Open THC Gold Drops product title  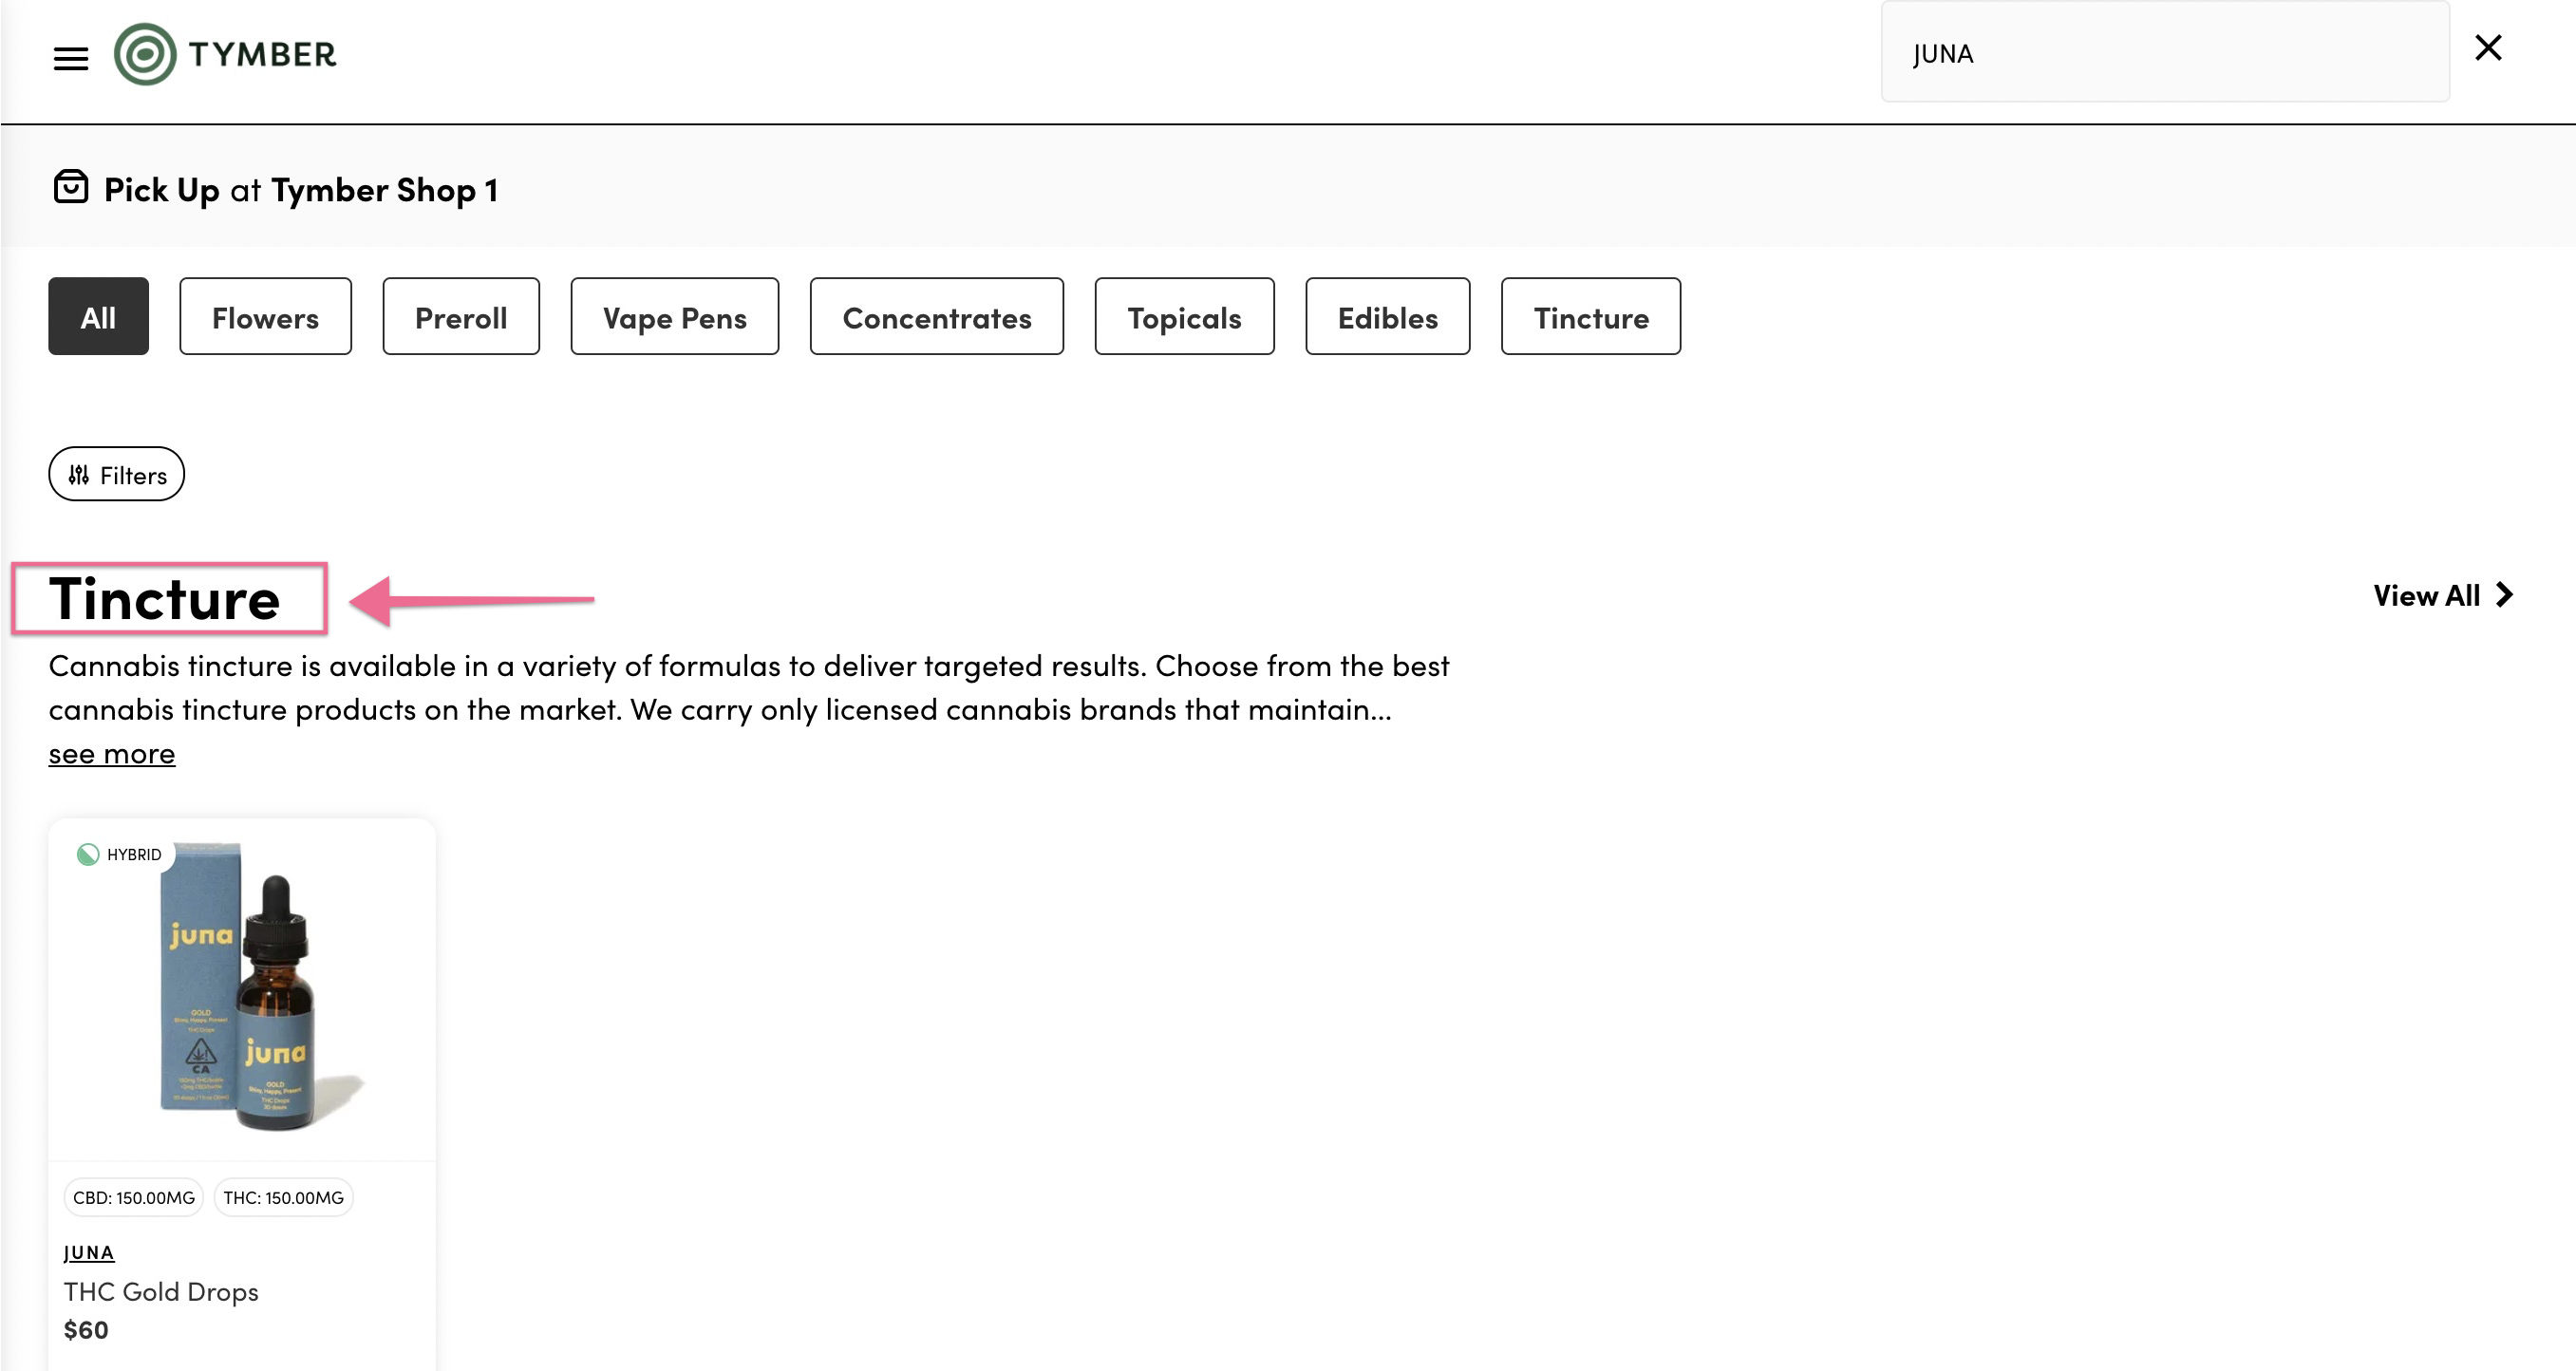coord(161,1292)
